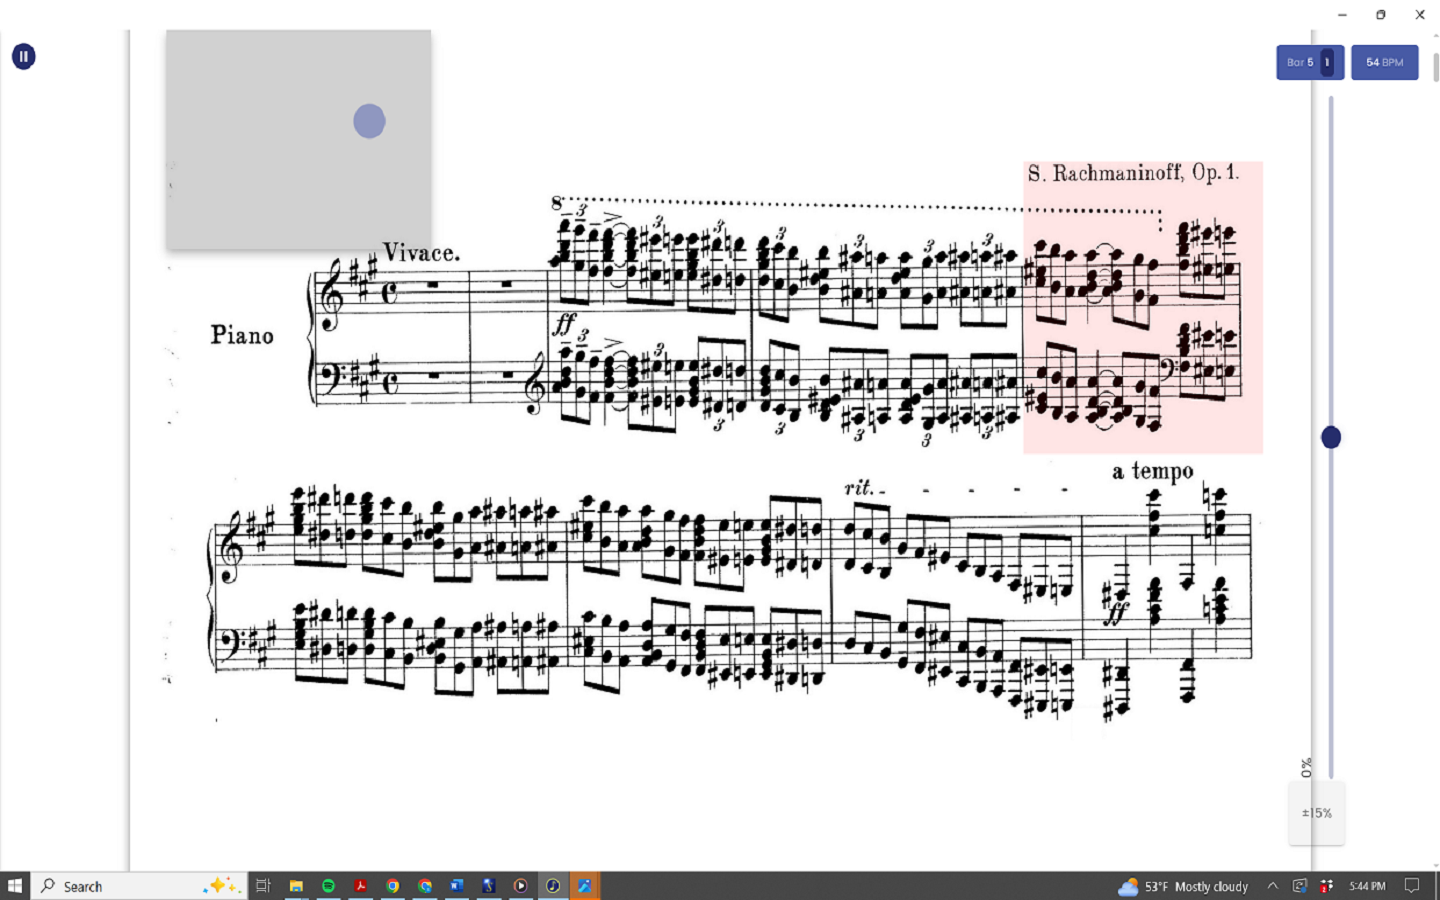This screenshot has width=1440, height=900.
Task: Open File Explorer from the taskbar
Action: pyautogui.click(x=296, y=886)
